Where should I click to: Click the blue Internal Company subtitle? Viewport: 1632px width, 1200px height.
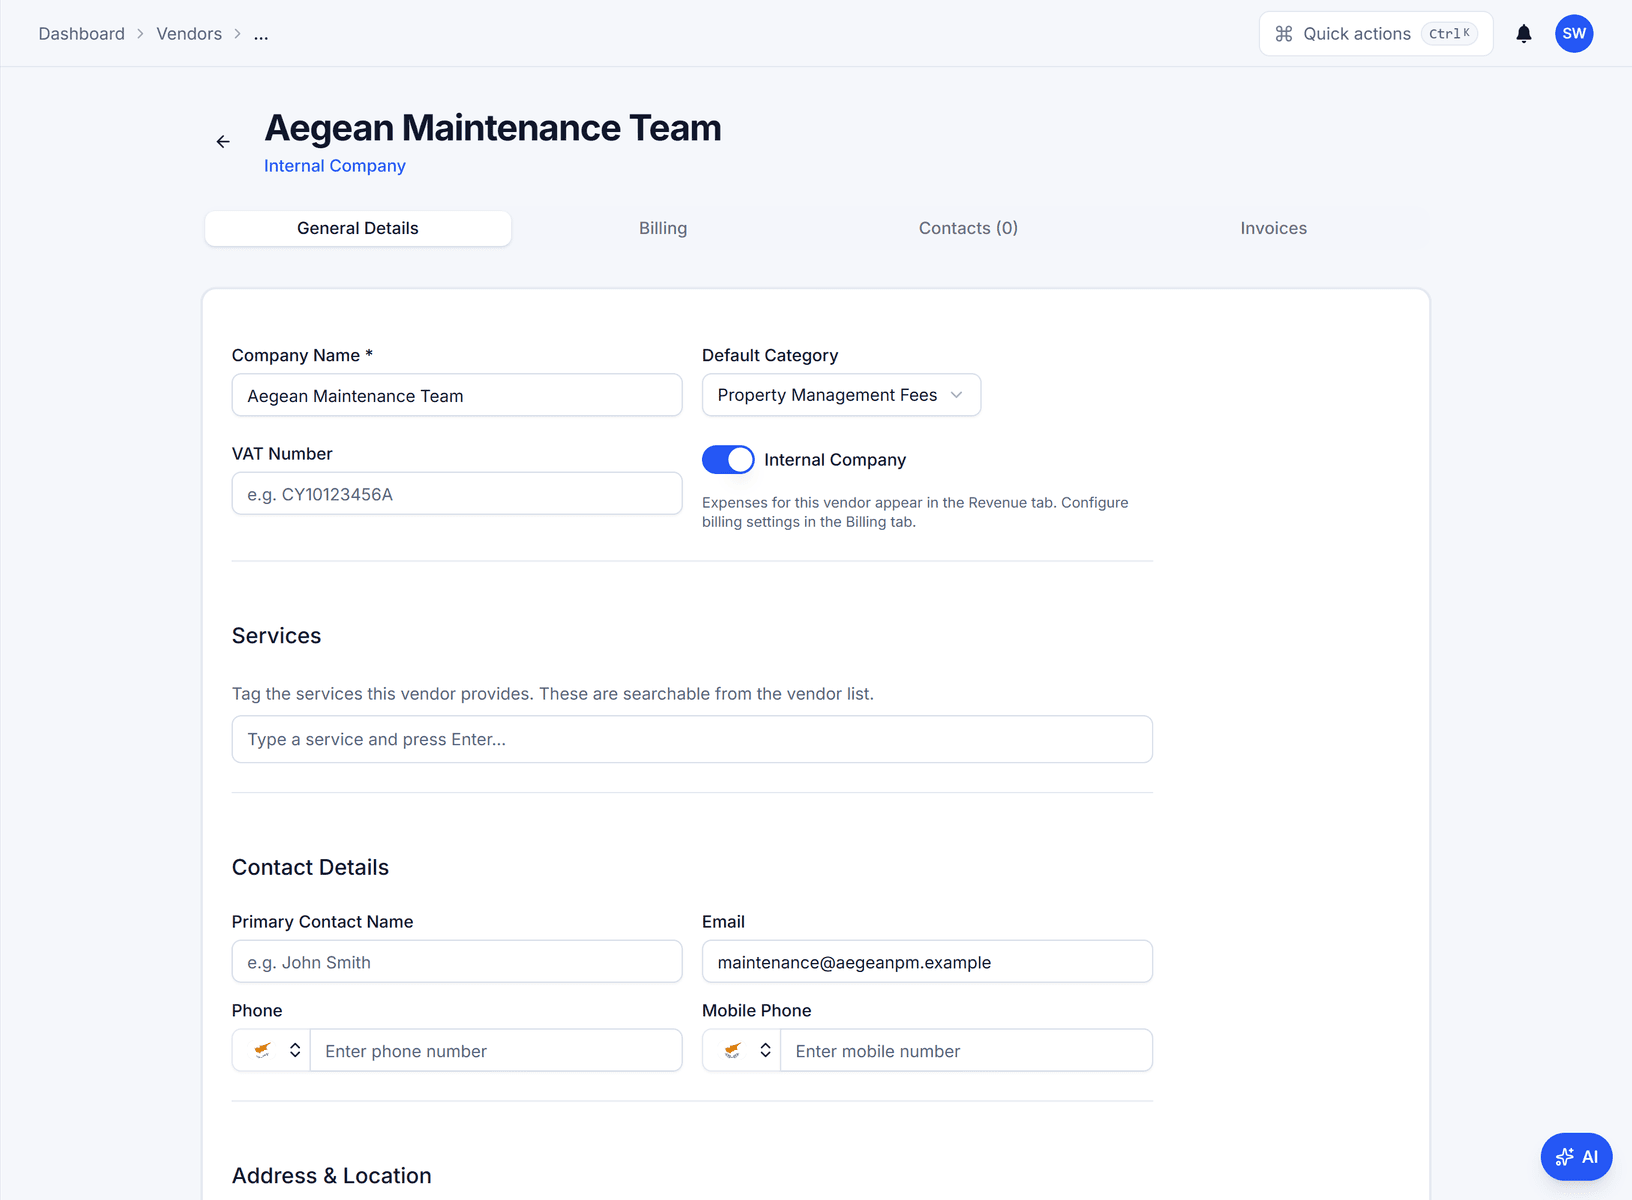(x=335, y=166)
